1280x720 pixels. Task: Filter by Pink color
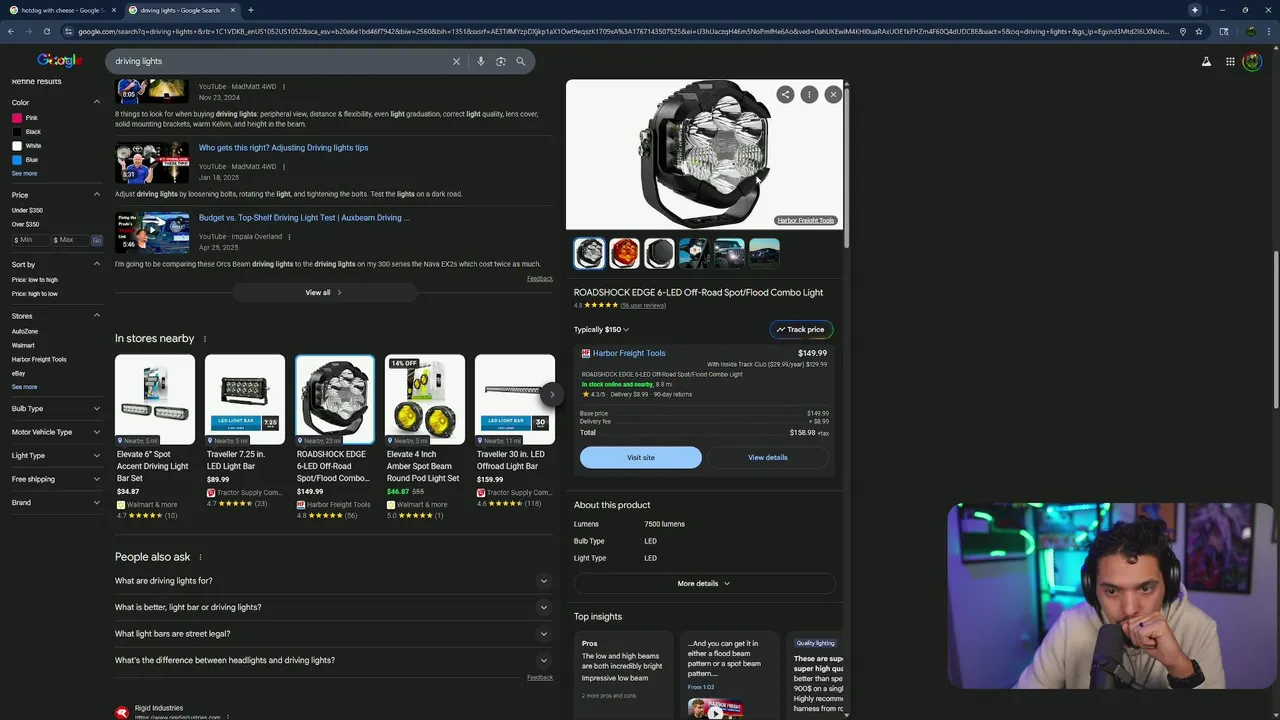point(25,118)
